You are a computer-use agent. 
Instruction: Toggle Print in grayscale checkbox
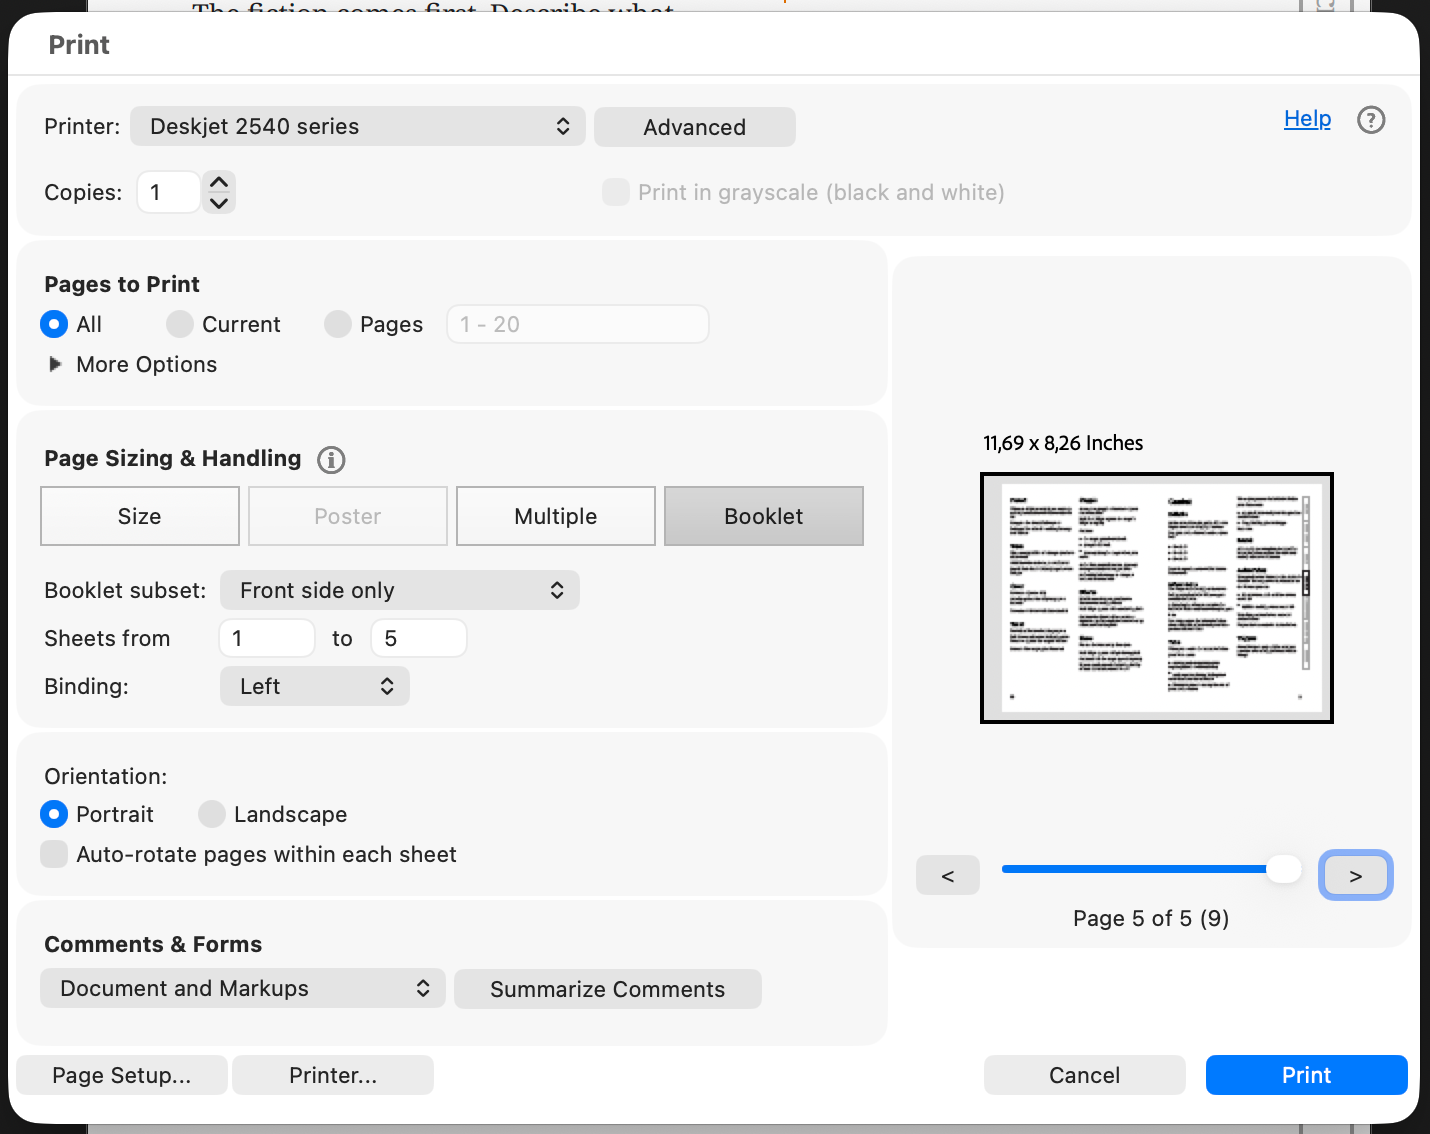click(x=616, y=192)
